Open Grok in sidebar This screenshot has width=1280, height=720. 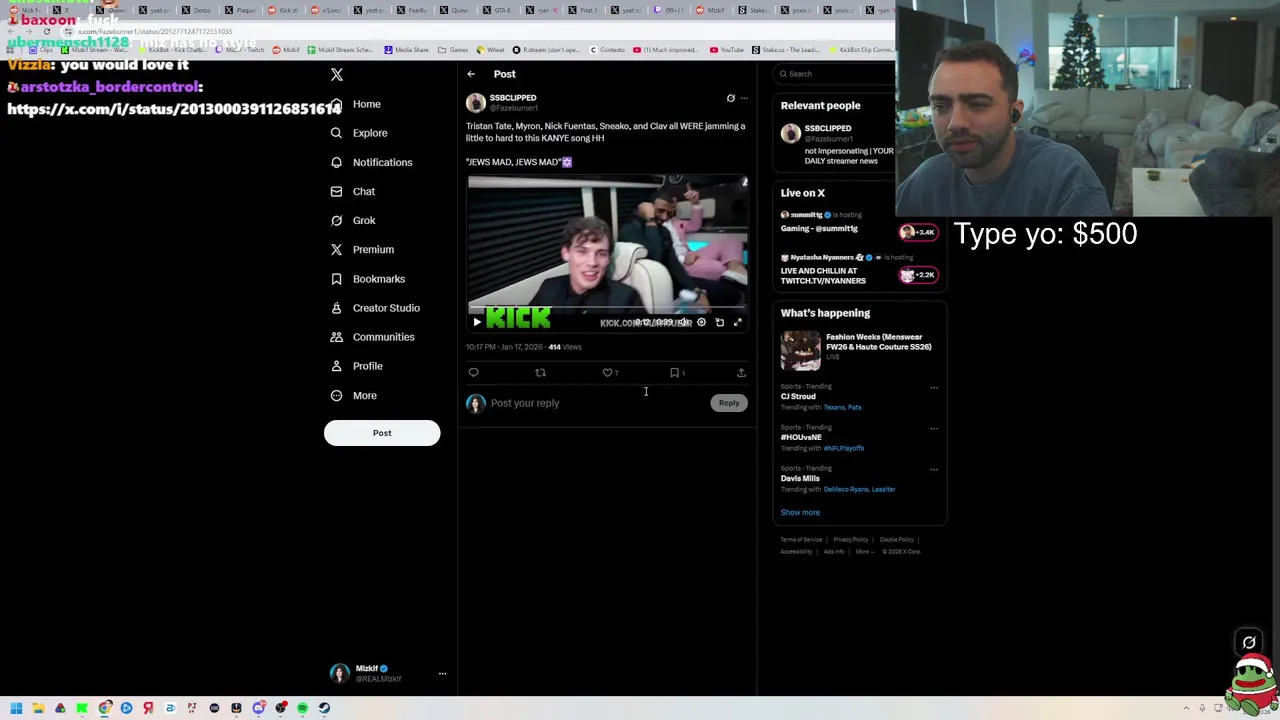pyautogui.click(x=352, y=220)
